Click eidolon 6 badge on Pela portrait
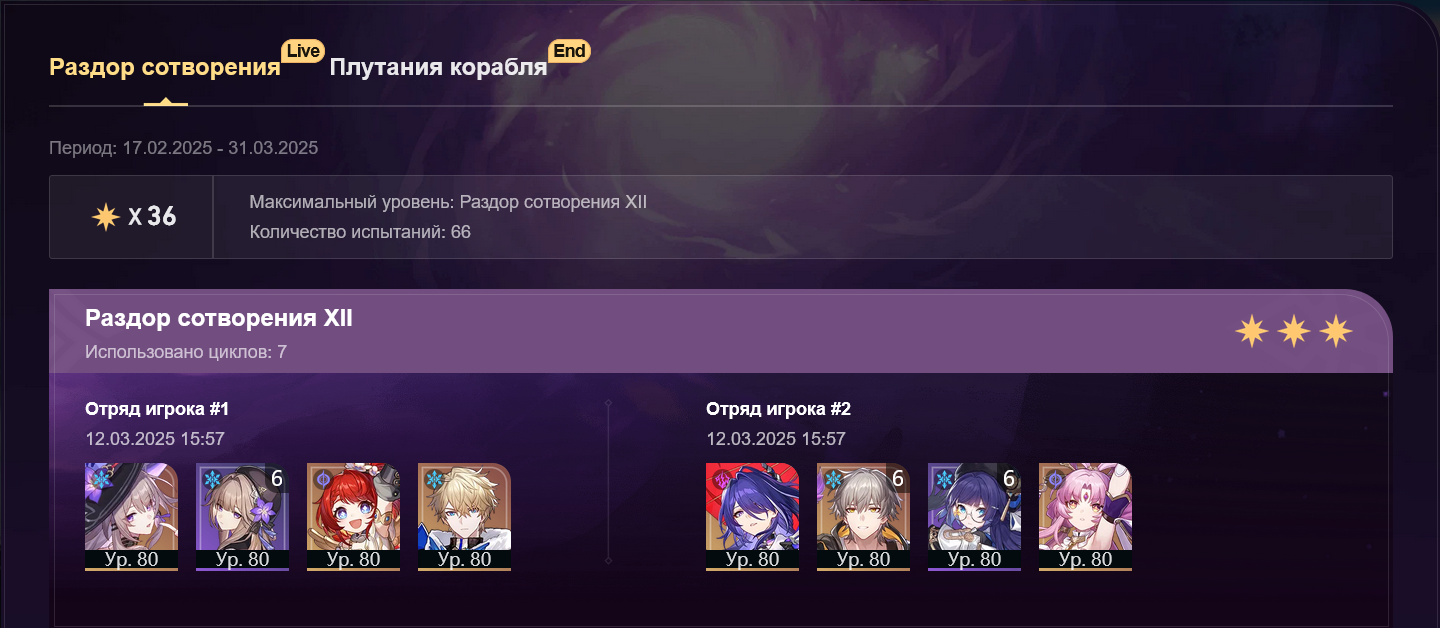 point(1009,479)
